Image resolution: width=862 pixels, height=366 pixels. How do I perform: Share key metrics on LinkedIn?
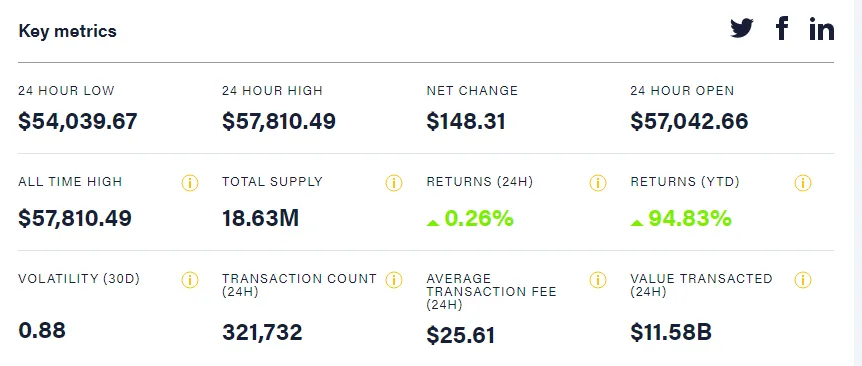[821, 29]
